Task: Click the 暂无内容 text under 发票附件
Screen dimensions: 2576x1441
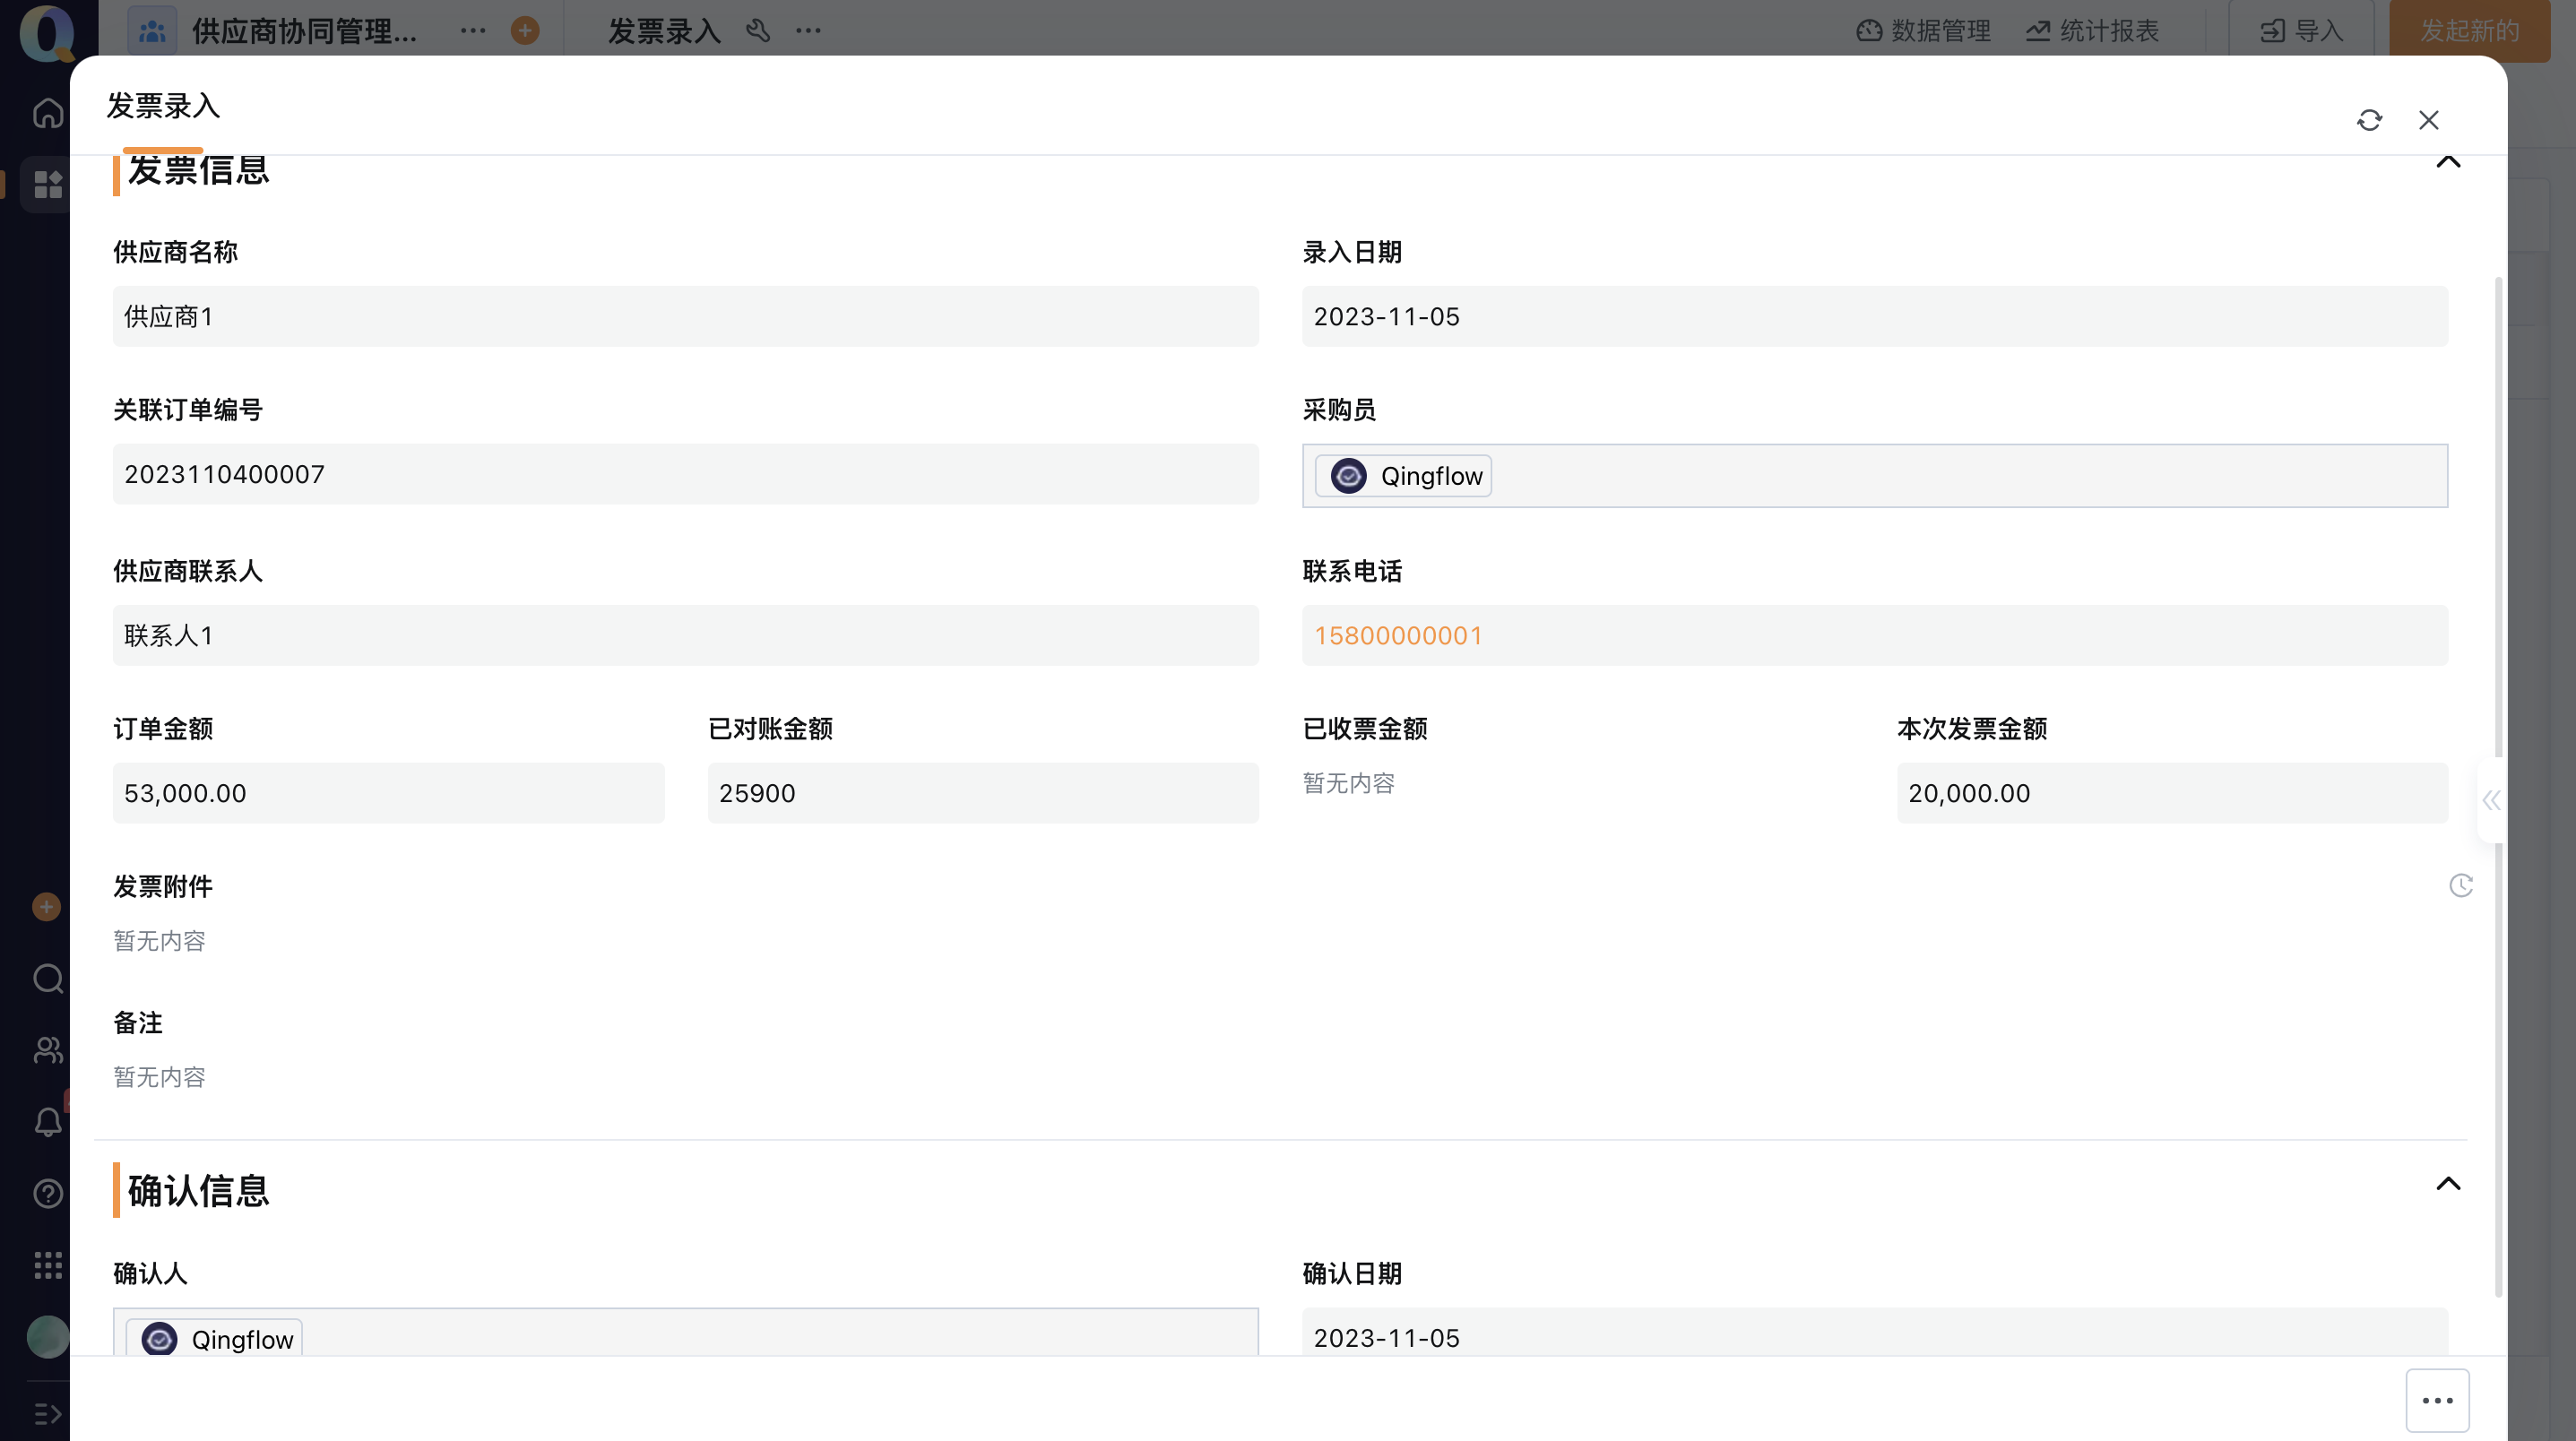Action: [x=159, y=941]
